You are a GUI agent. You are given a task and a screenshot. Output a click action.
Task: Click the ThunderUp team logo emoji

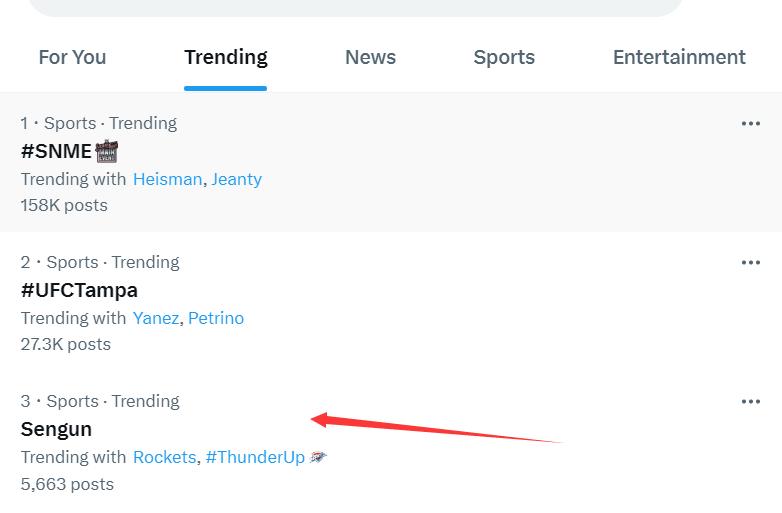pos(318,457)
